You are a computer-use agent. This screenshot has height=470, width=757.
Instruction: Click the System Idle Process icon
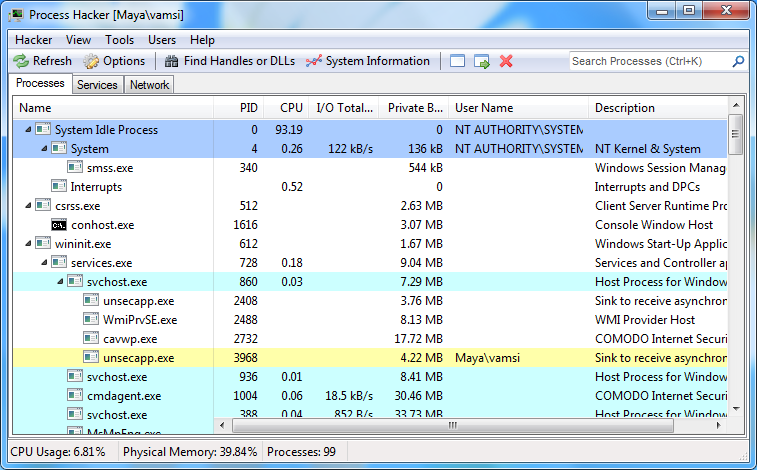click(x=43, y=129)
